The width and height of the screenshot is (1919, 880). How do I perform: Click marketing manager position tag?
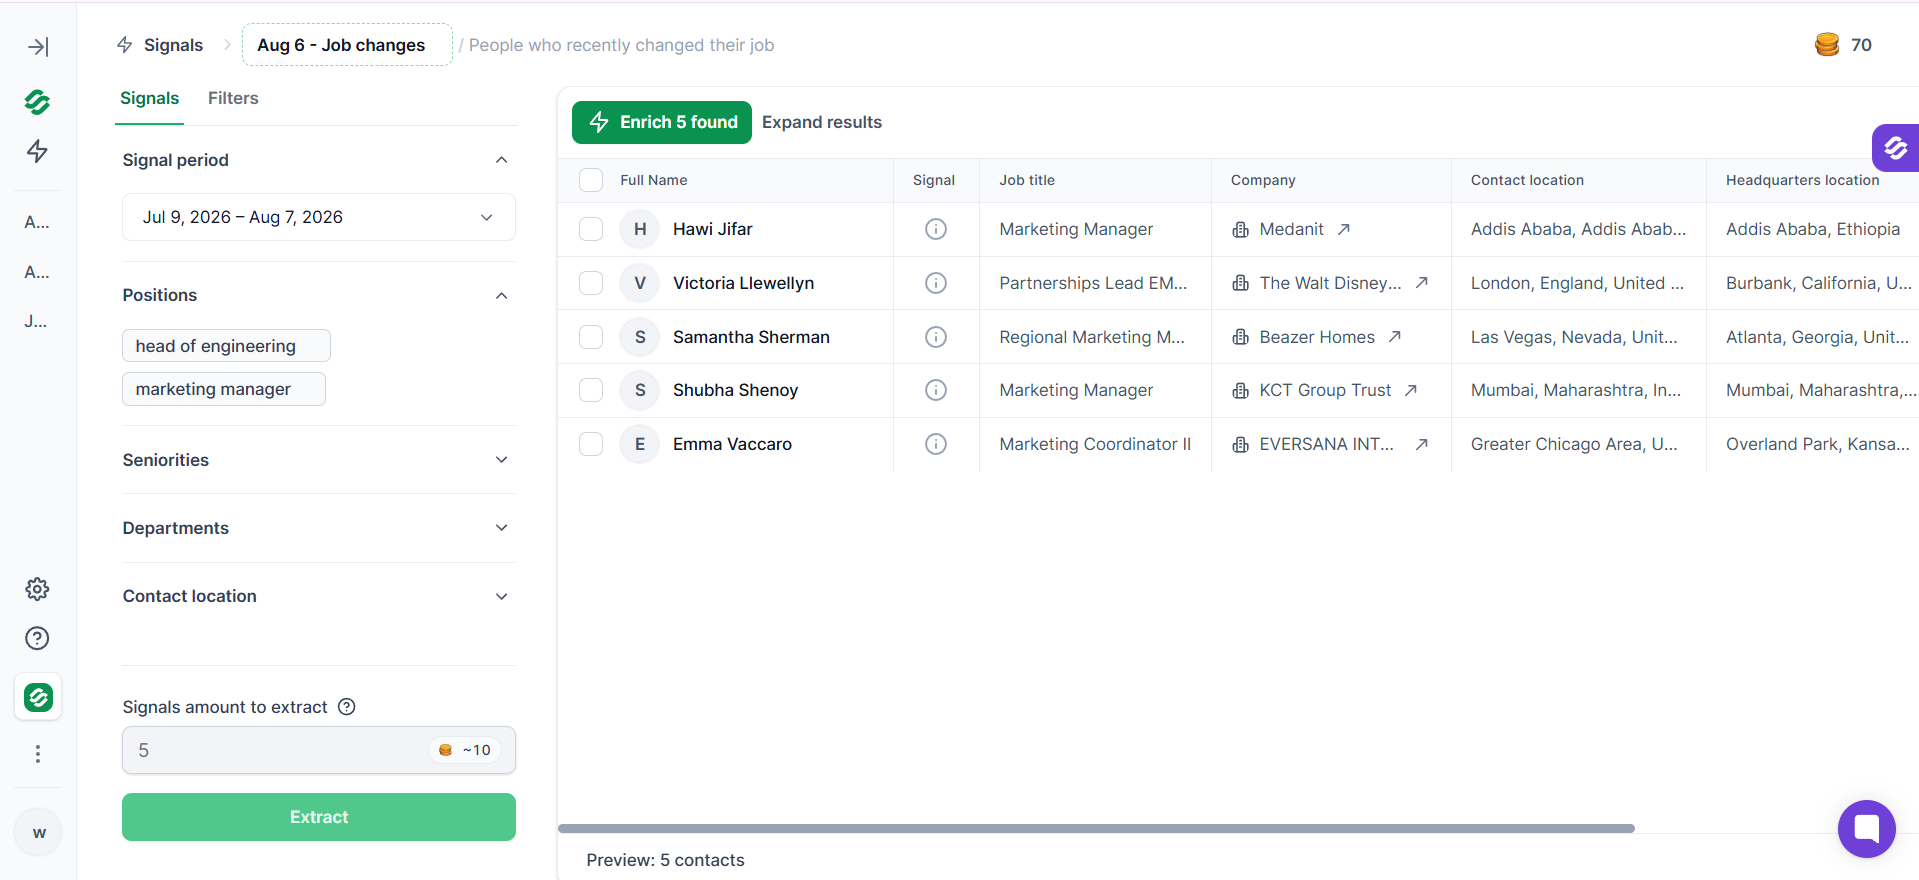[224, 389]
